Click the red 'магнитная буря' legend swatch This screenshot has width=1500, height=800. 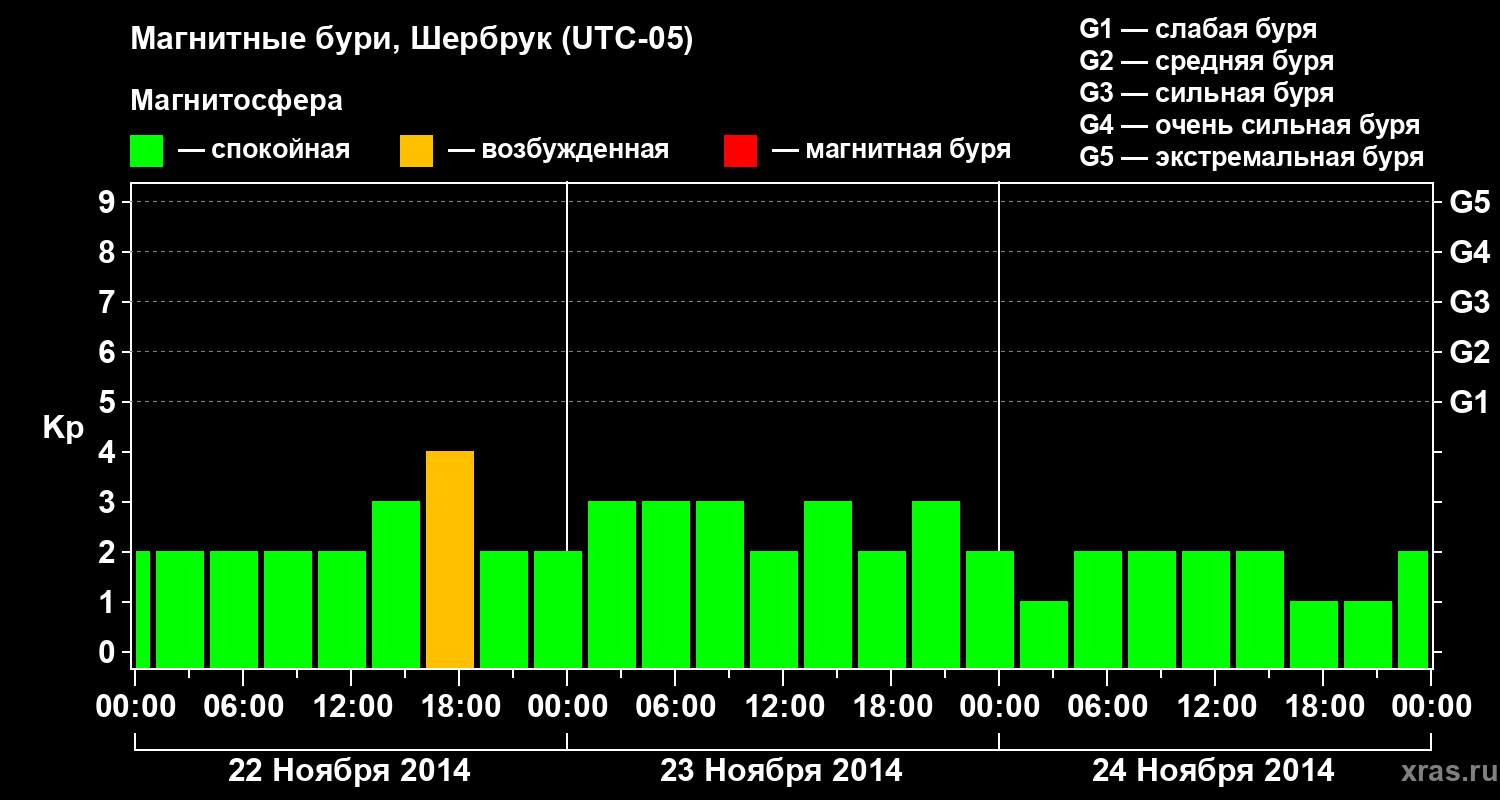(740, 151)
